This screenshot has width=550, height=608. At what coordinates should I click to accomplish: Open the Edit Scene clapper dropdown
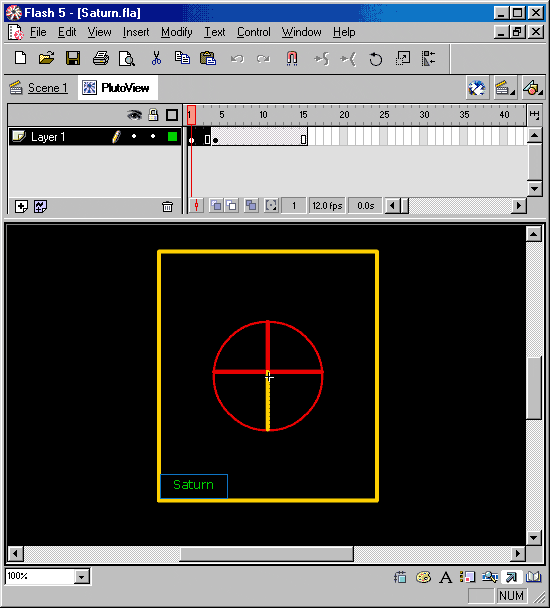click(x=505, y=88)
